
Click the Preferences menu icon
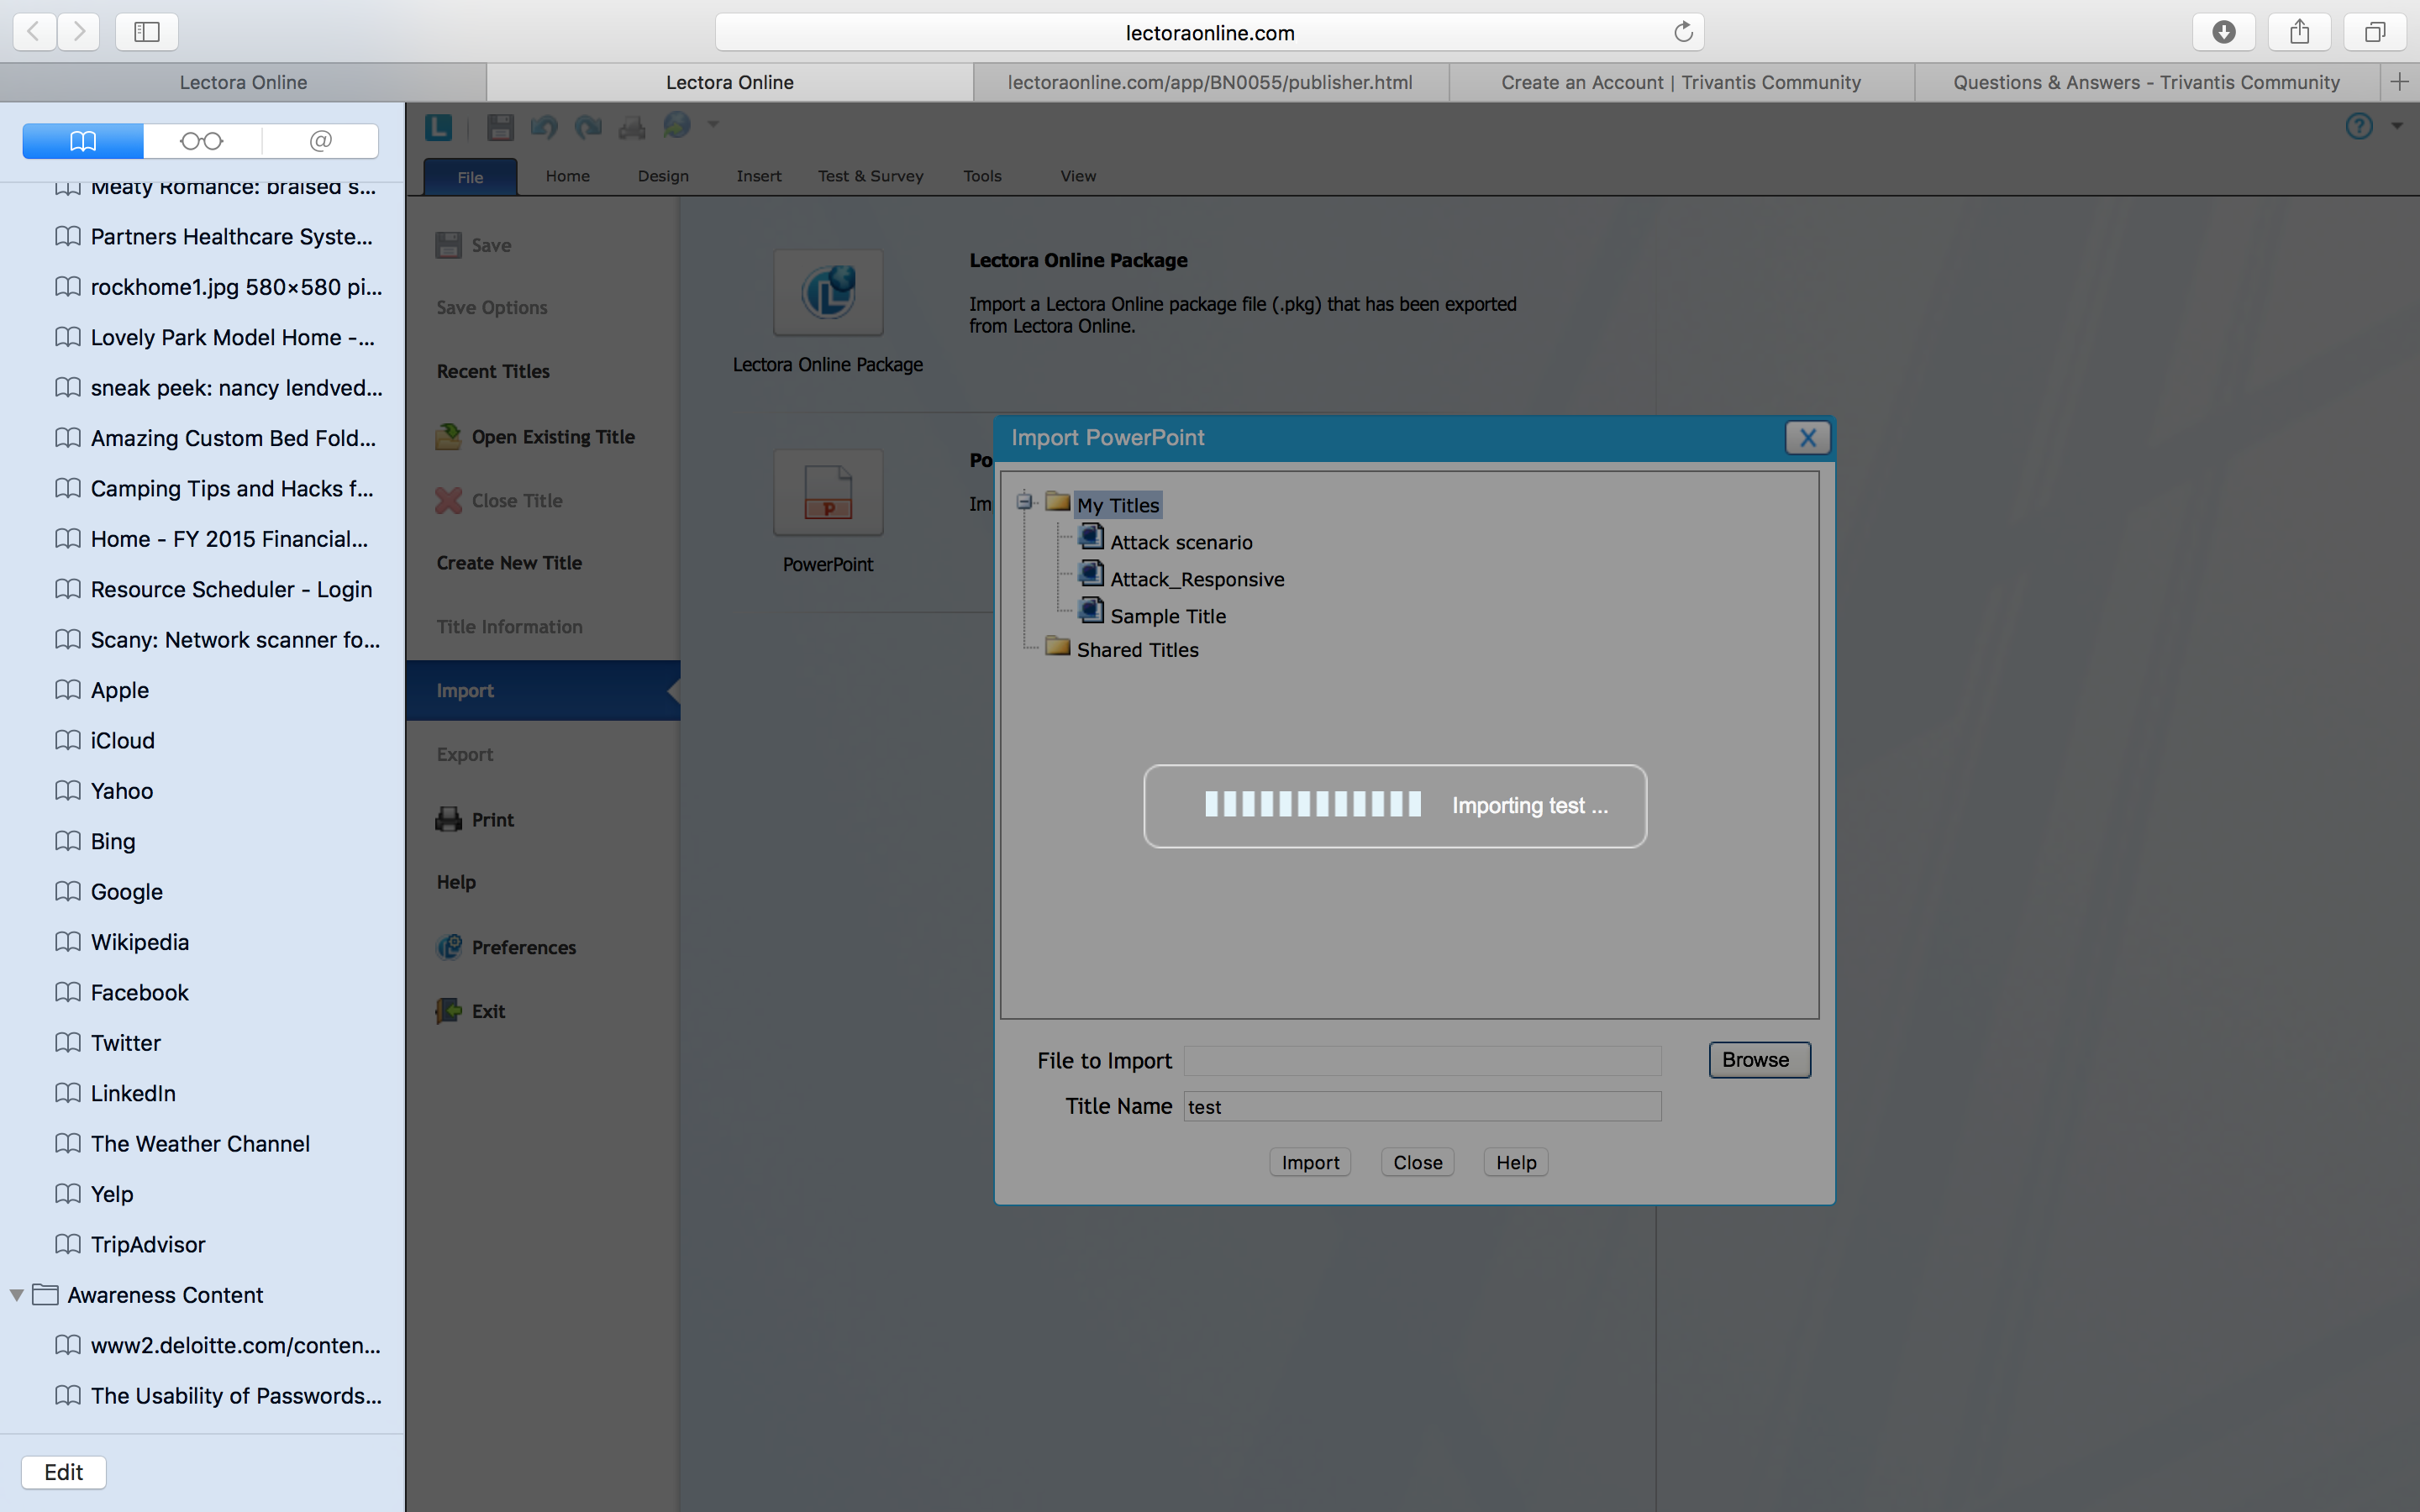[x=449, y=946]
